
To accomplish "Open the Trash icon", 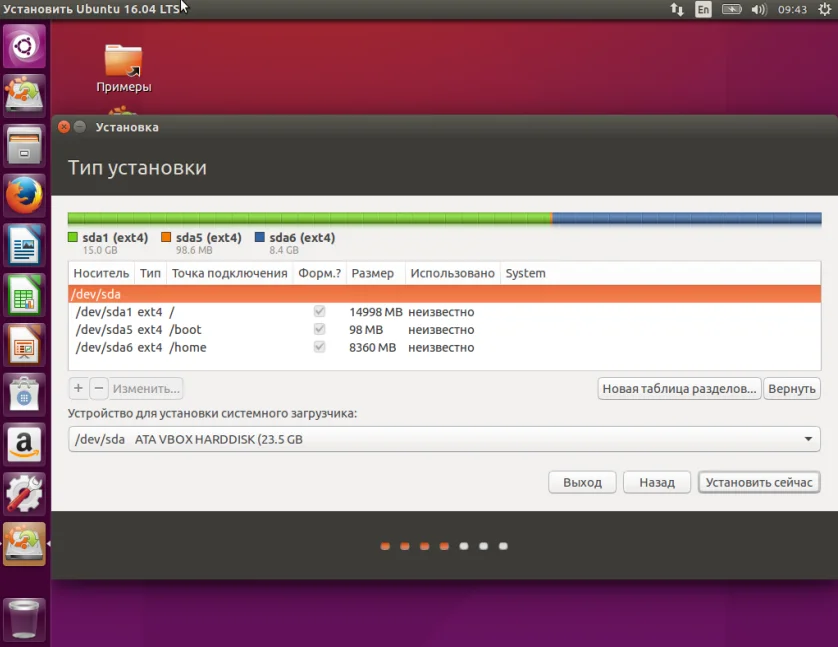I will pos(25,619).
